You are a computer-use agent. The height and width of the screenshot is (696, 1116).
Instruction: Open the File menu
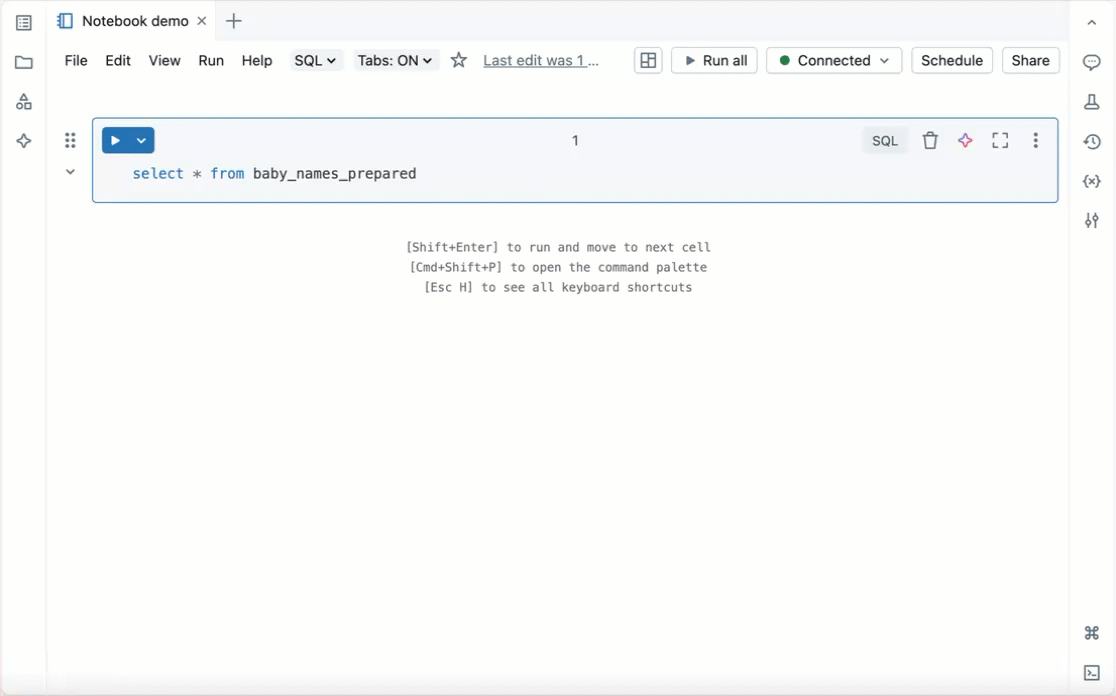point(75,60)
